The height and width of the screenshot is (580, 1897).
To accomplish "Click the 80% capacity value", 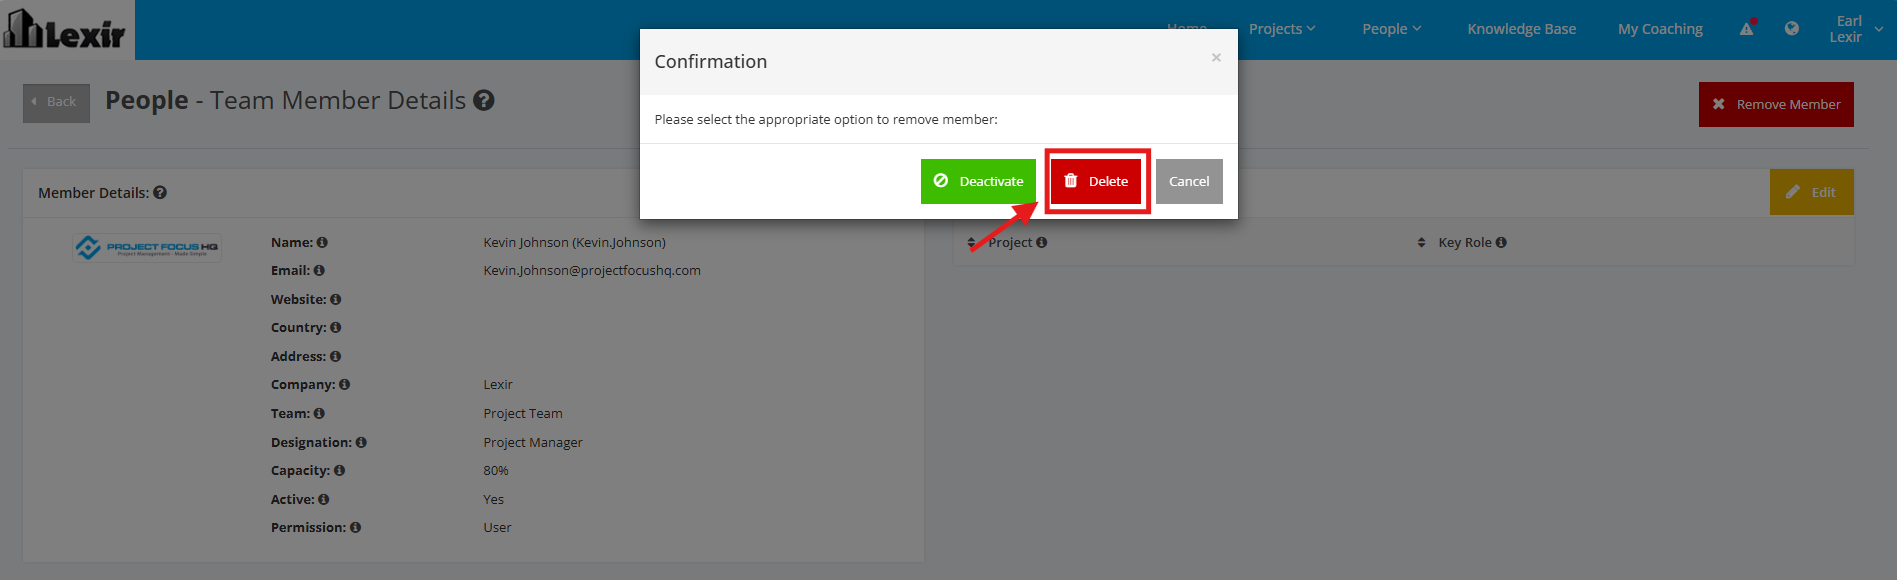I will coord(496,471).
